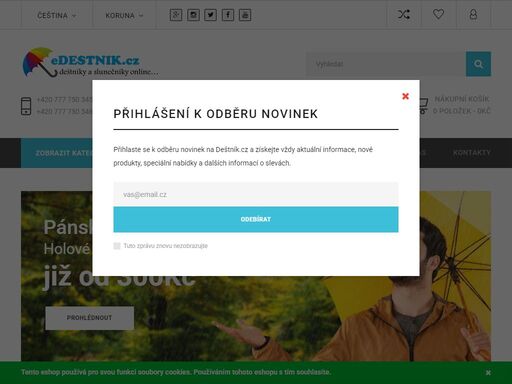The image size is (512, 384).
Task: Open the KONTAKTY menu item
Action: click(x=472, y=153)
